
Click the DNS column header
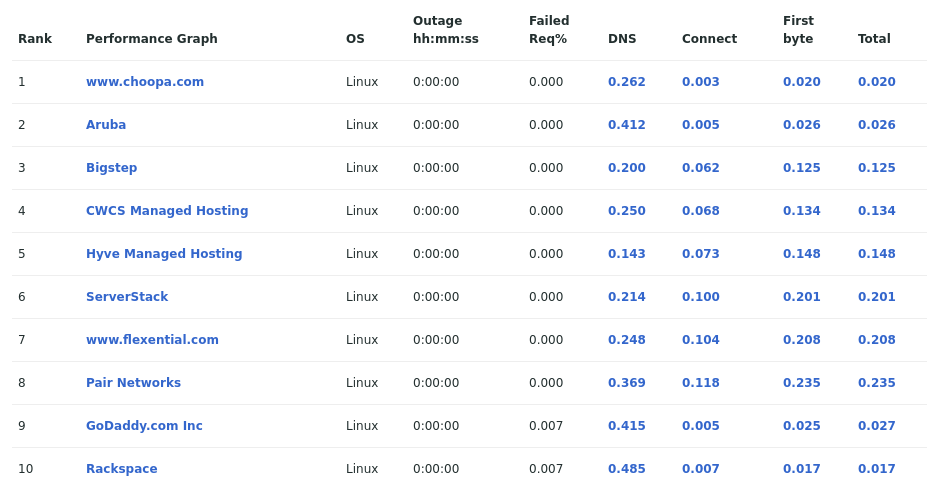point(622,39)
